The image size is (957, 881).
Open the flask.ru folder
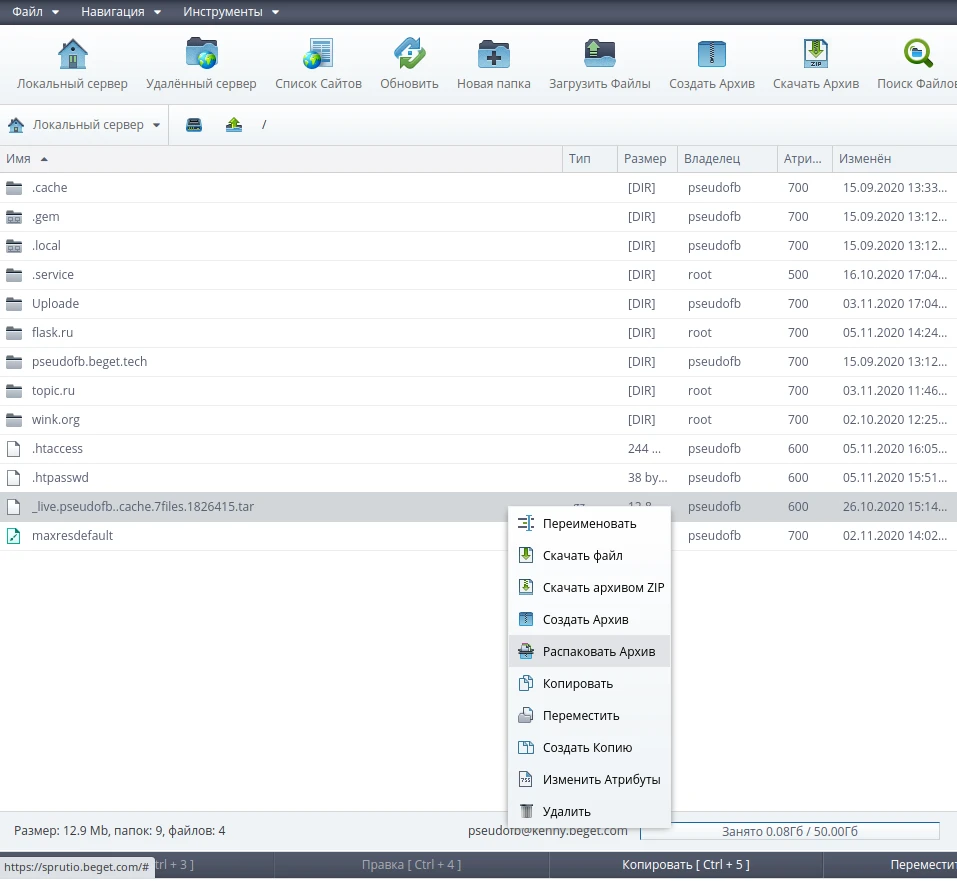tap(52, 333)
